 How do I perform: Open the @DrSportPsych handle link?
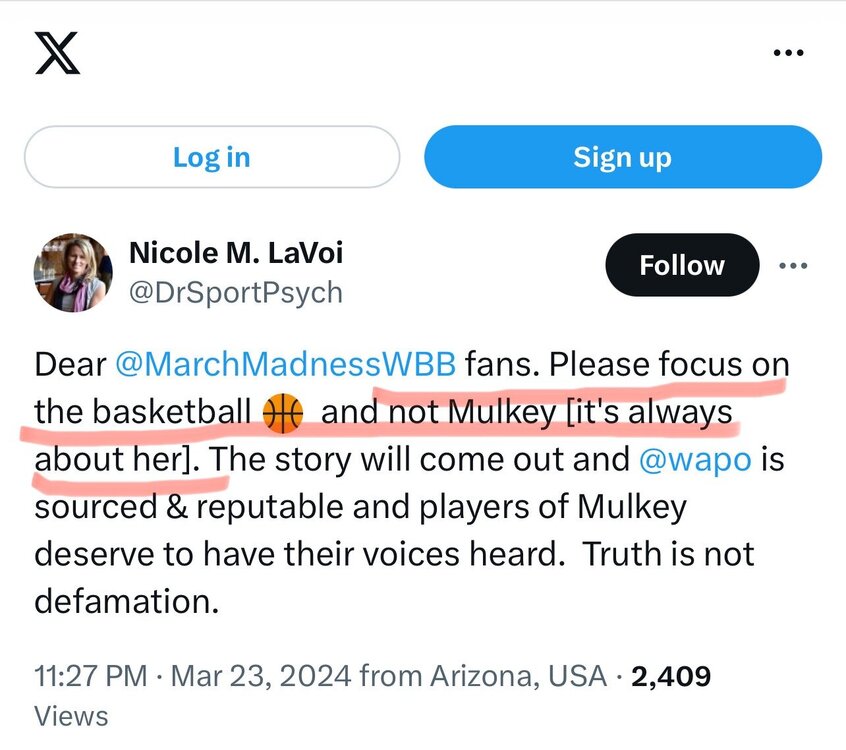coord(236,292)
